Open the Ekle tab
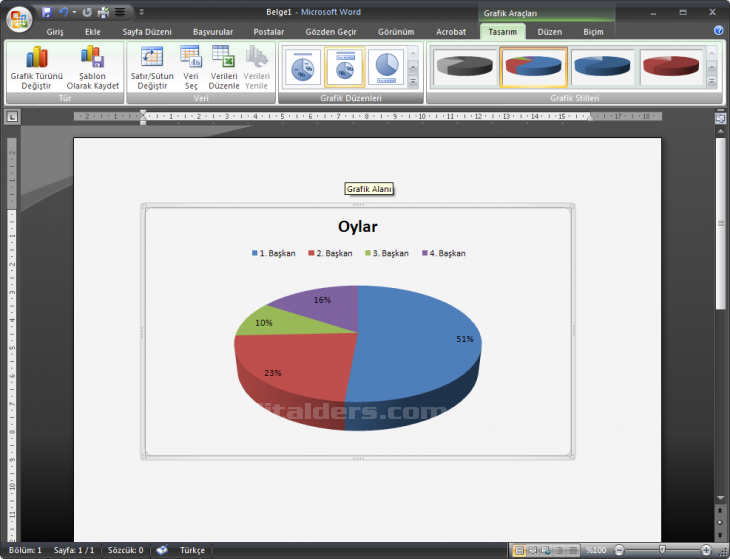 point(93,32)
